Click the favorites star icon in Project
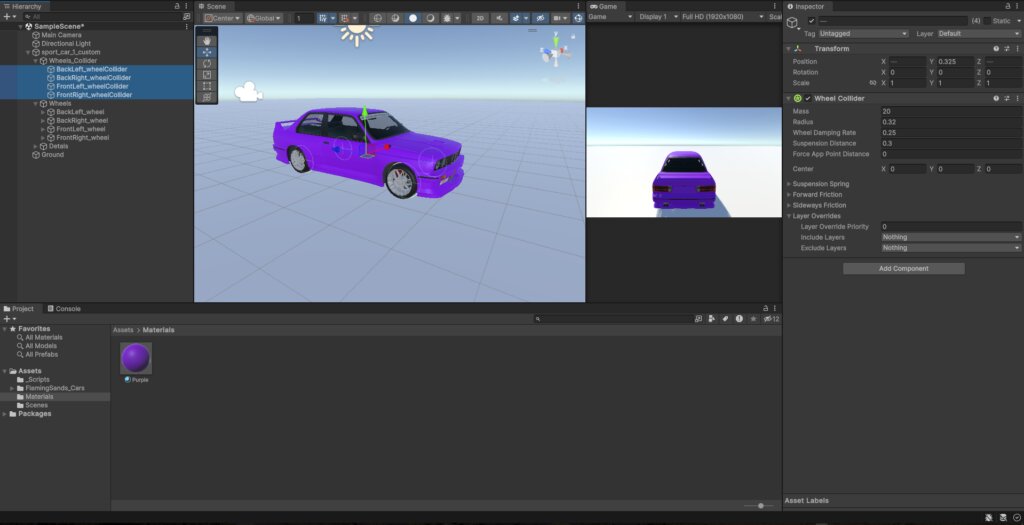Viewport: 1024px width, 525px height. 753,319
